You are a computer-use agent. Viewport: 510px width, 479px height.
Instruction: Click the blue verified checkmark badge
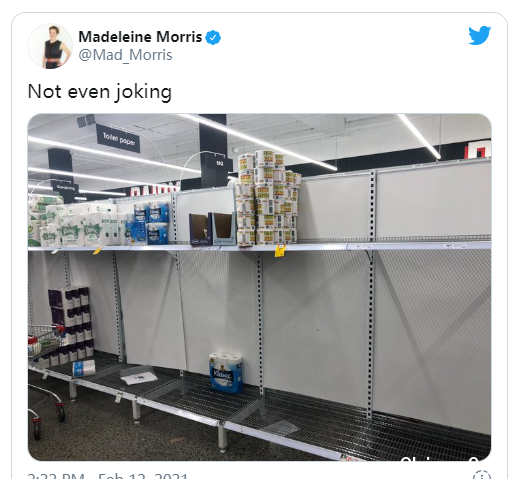[213, 37]
